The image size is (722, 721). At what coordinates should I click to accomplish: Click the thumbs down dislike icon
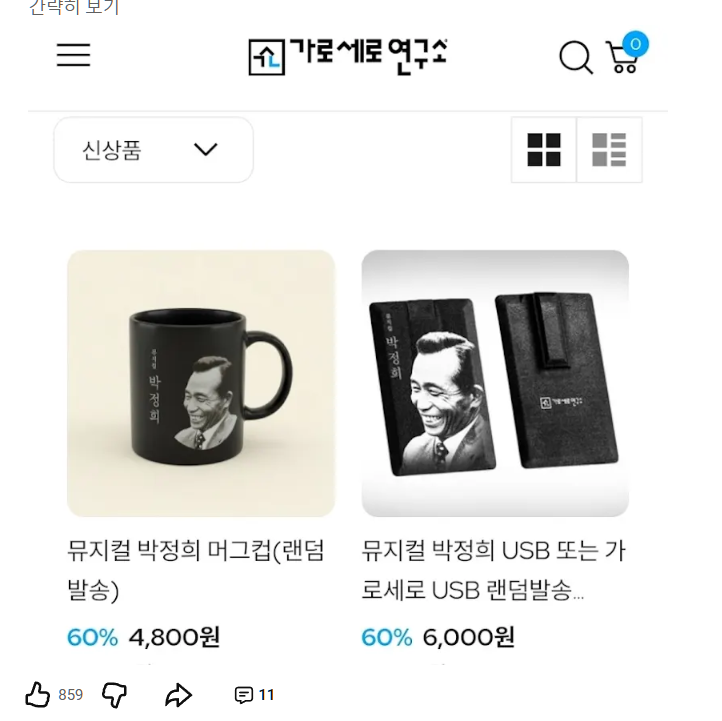pyautogui.click(x=115, y=695)
